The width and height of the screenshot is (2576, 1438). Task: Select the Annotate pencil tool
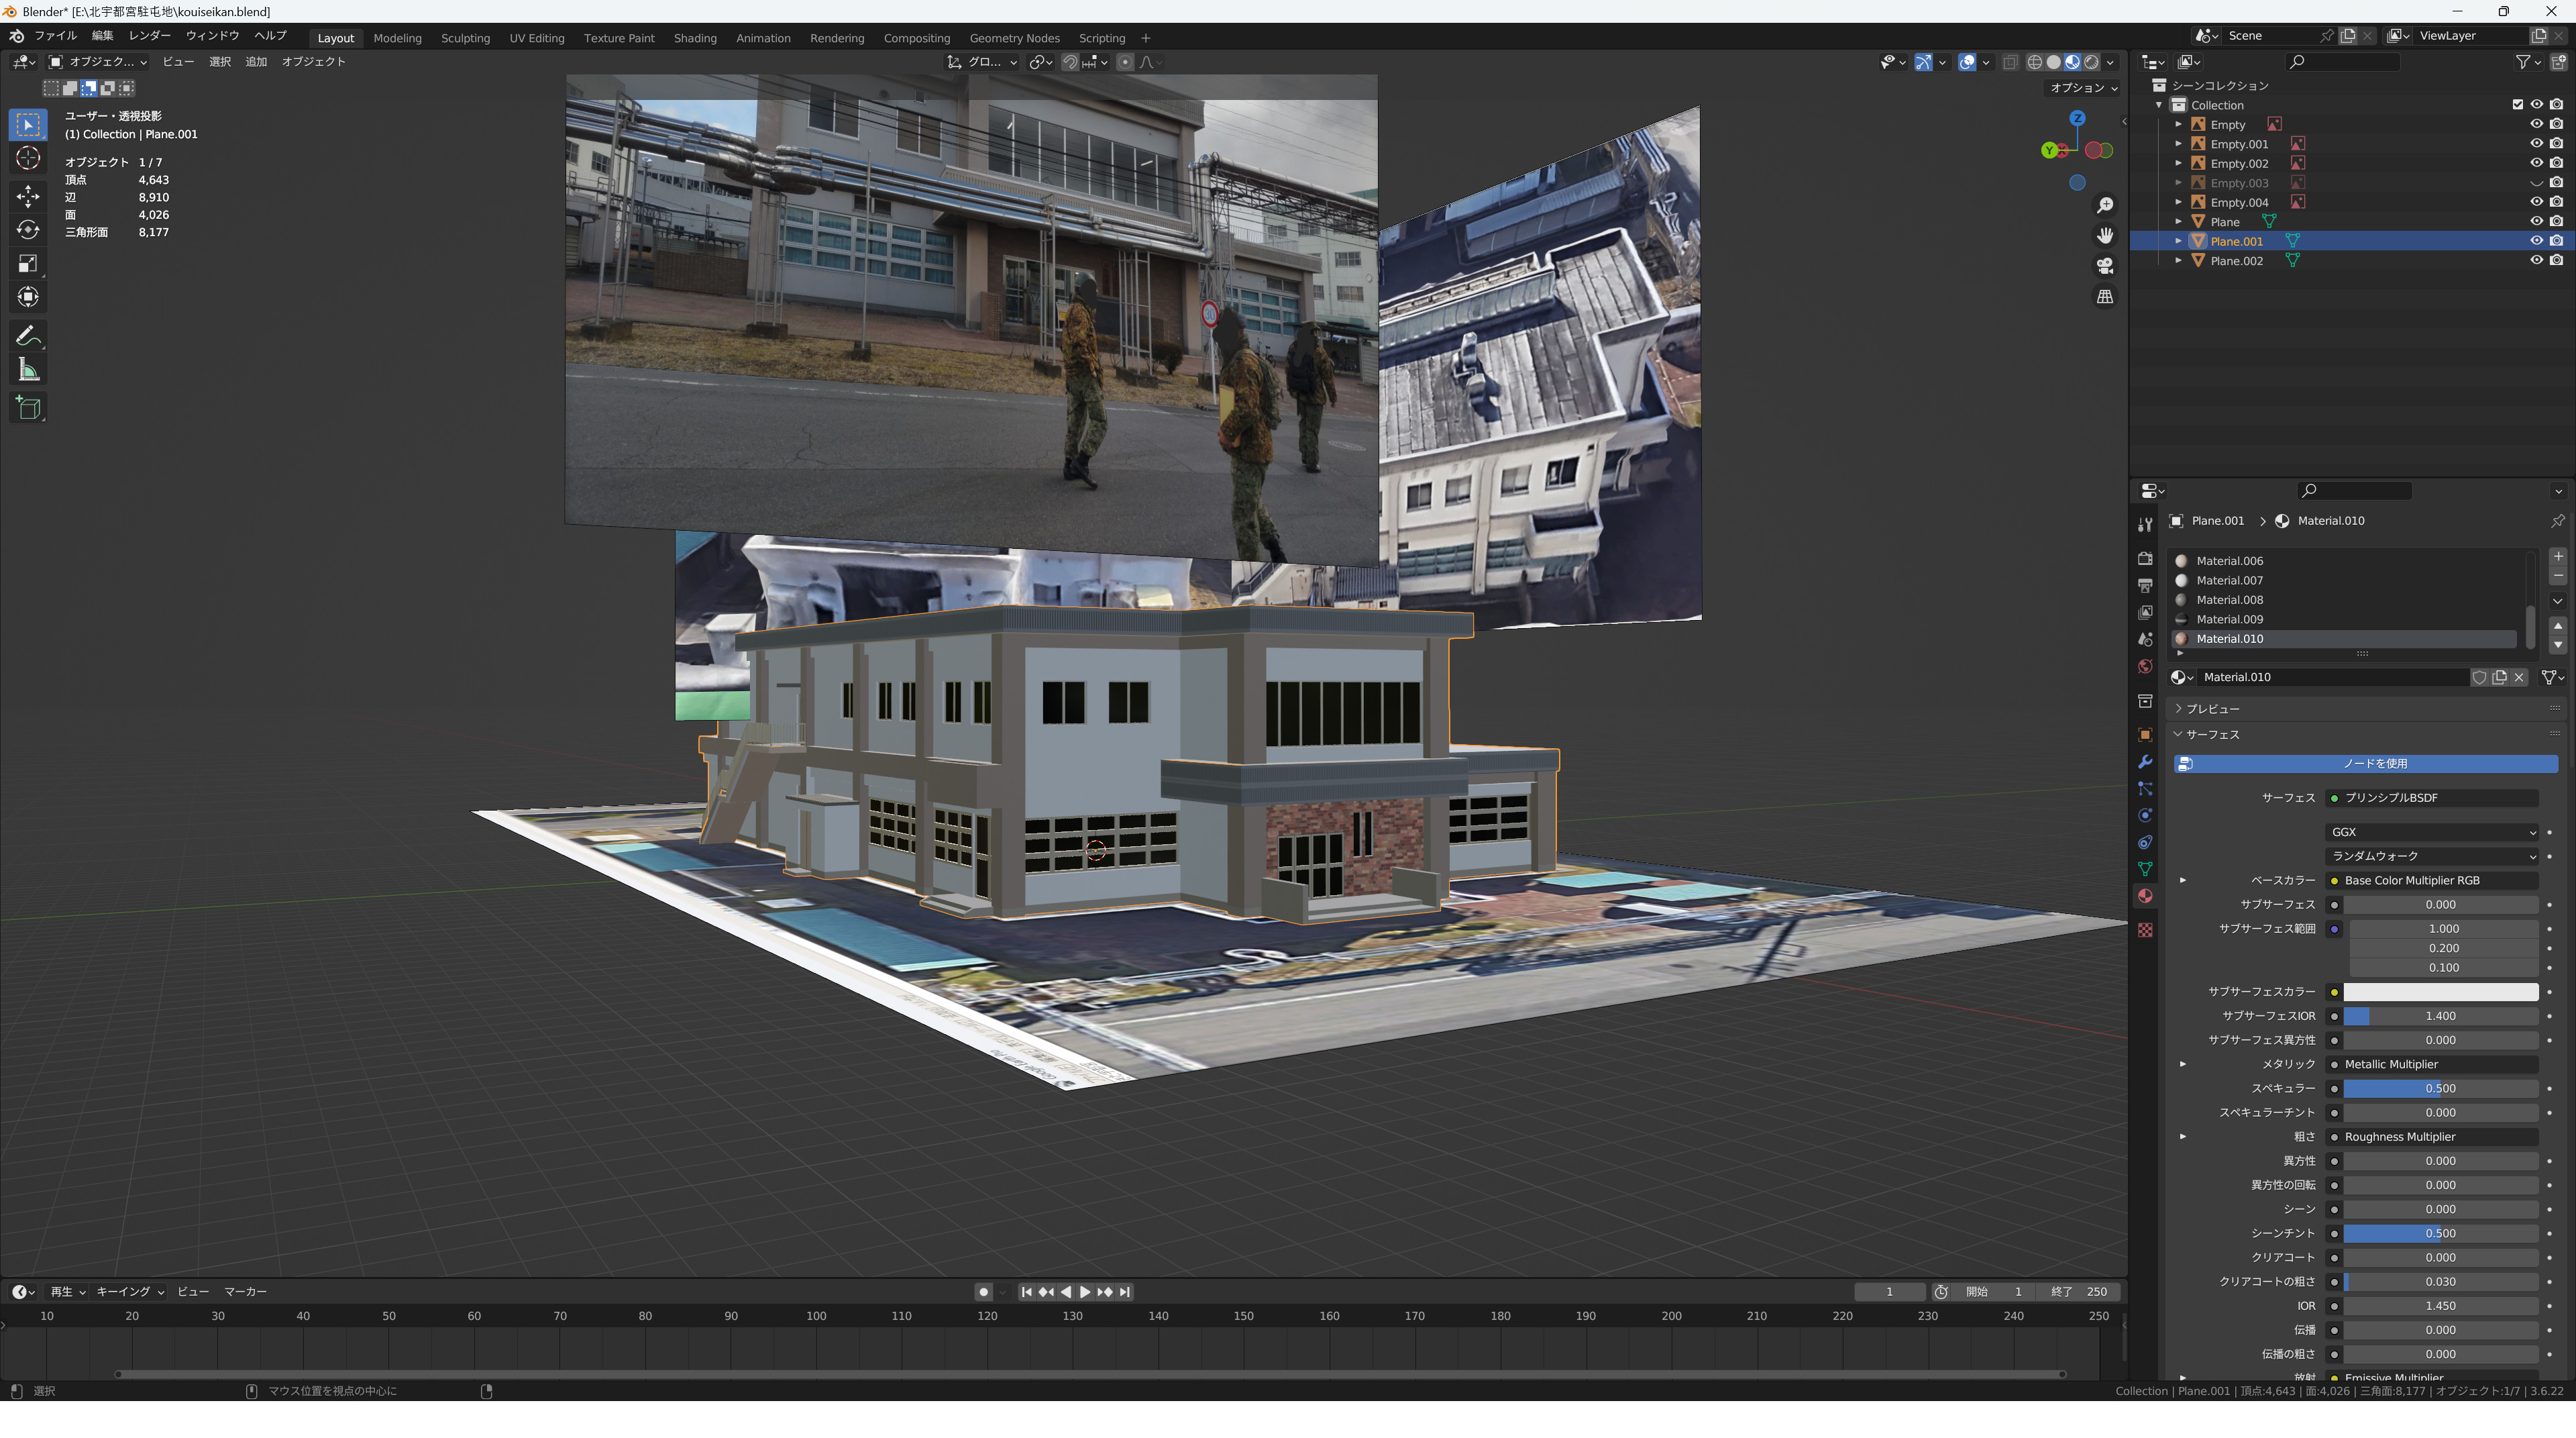[28, 336]
